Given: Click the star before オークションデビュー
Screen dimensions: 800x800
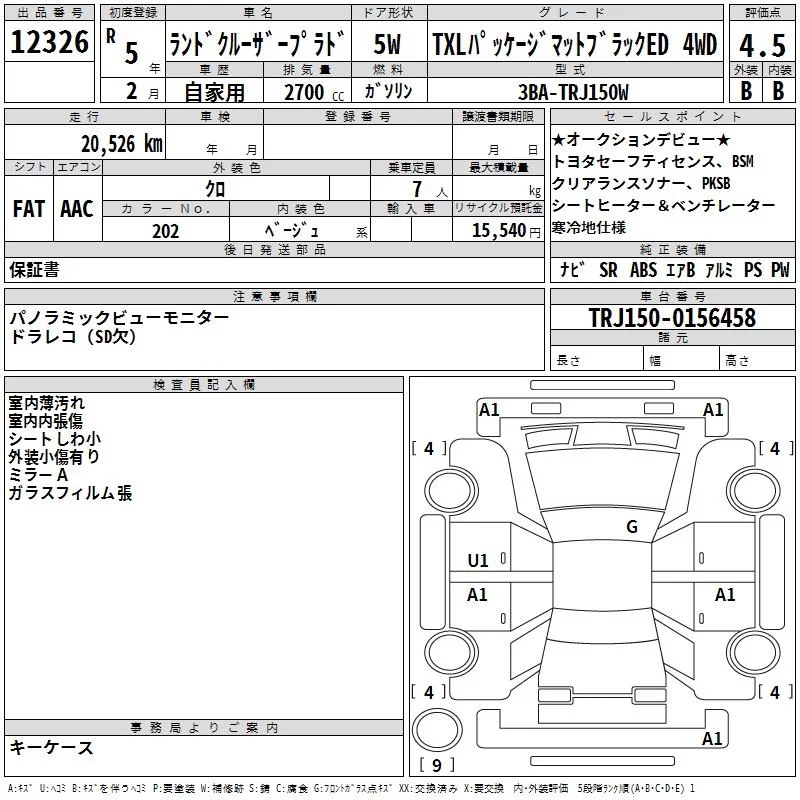Looking at the screenshot, I should (559, 138).
